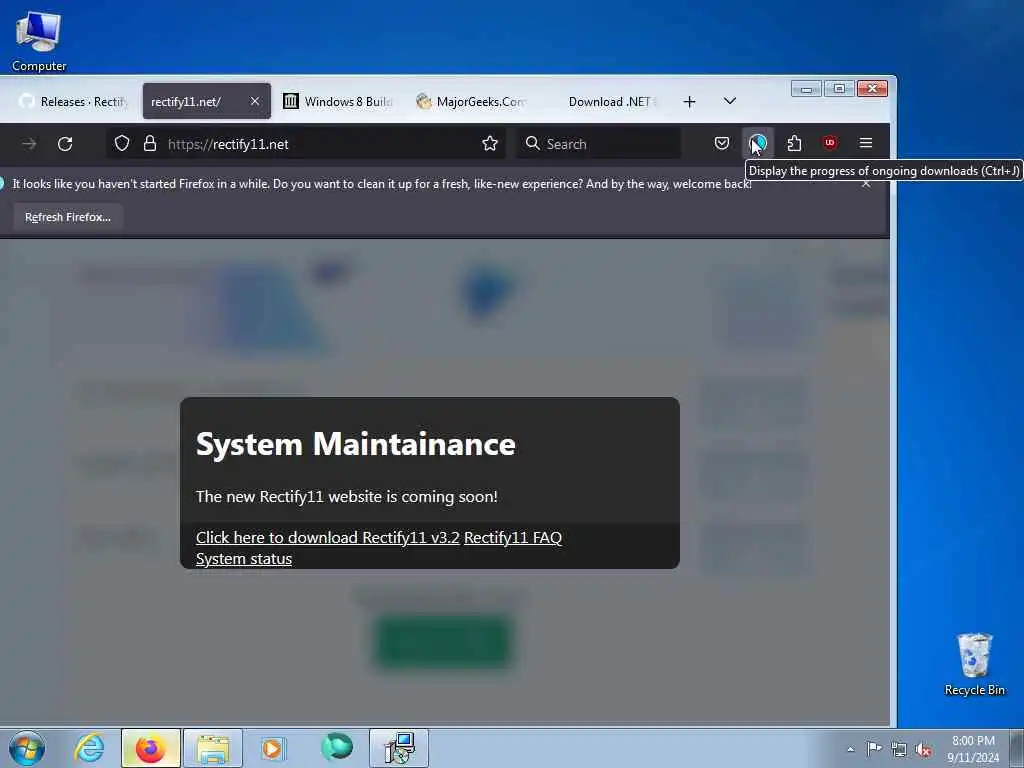Switch to the MajorGeeks.Com tab
Image resolution: width=1024 pixels, height=768 pixels.
click(472, 101)
